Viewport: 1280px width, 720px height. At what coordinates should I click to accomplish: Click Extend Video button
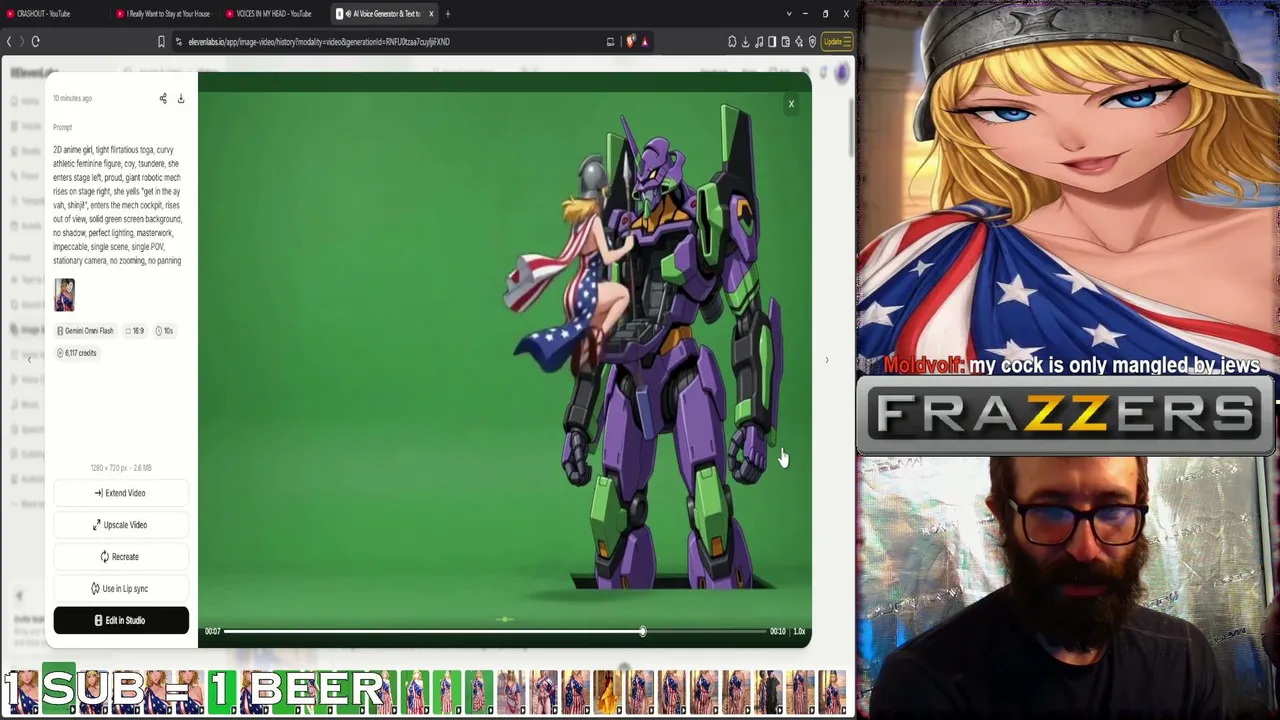[121, 493]
